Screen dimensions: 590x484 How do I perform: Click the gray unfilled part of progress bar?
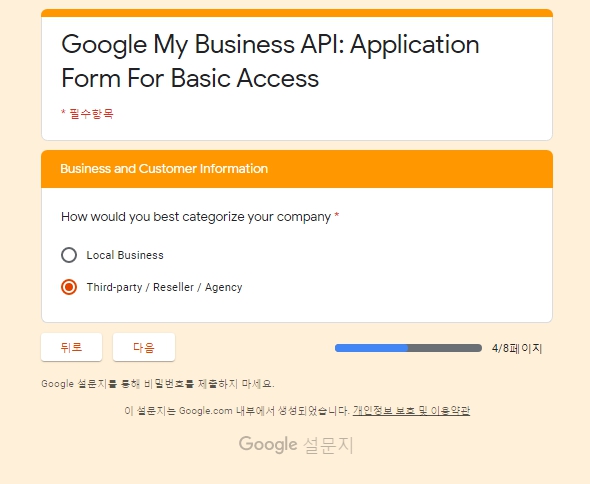[445, 348]
